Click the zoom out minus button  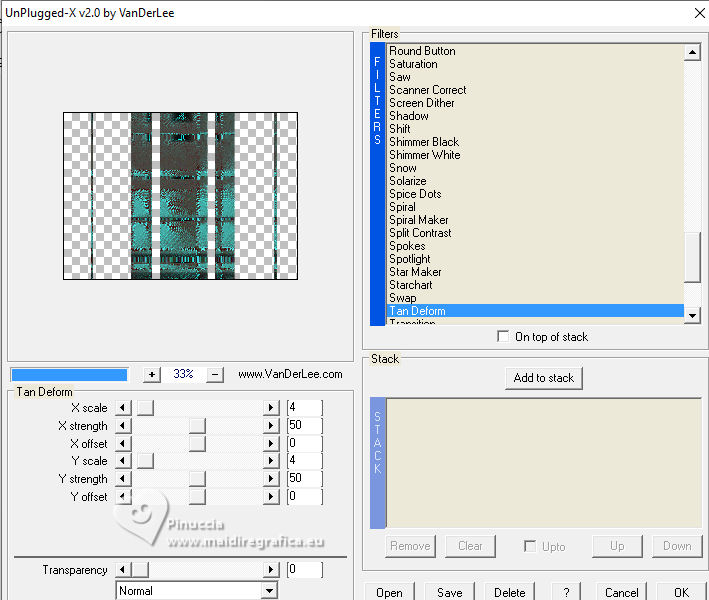click(x=215, y=374)
